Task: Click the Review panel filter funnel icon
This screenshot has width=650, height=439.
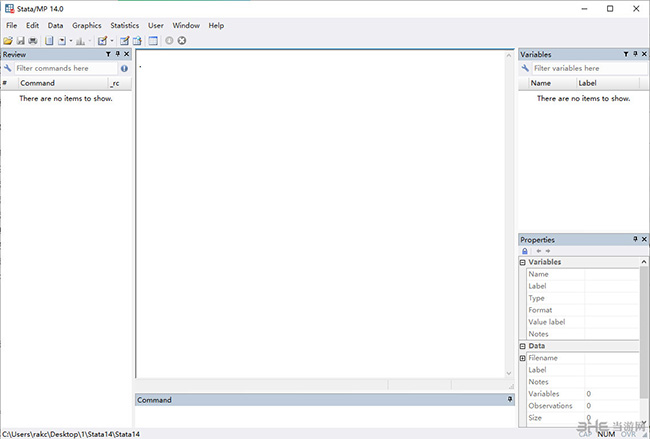Action: (108, 54)
